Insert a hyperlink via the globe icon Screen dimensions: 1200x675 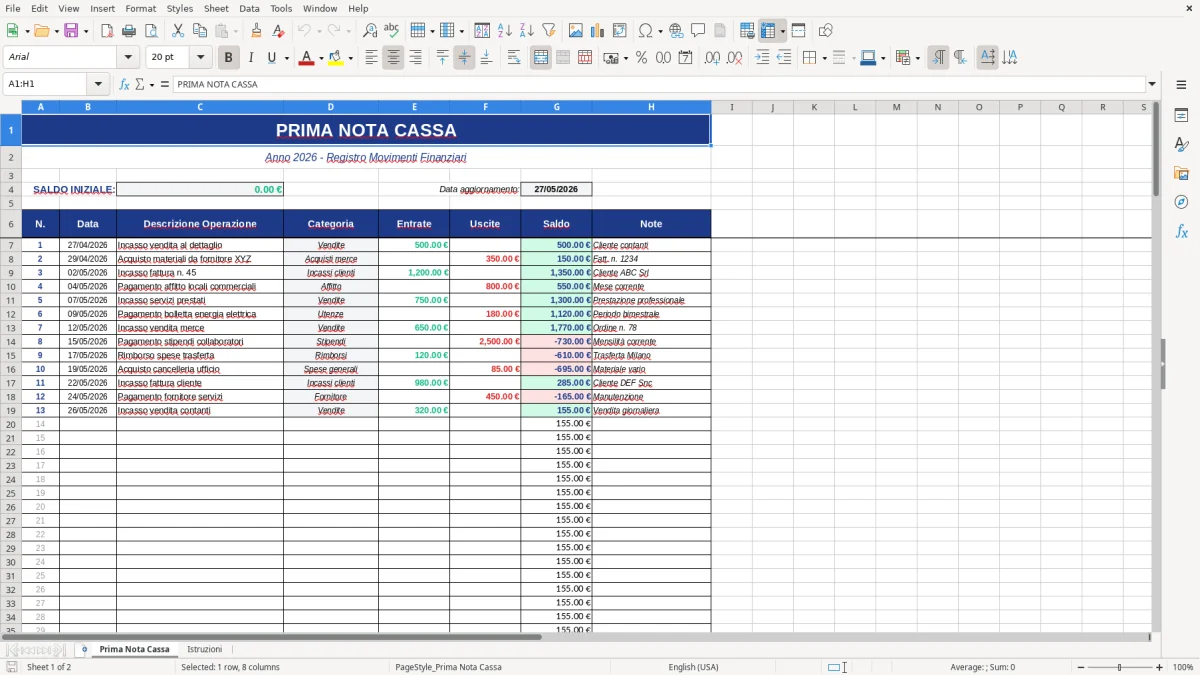pyautogui.click(x=676, y=31)
